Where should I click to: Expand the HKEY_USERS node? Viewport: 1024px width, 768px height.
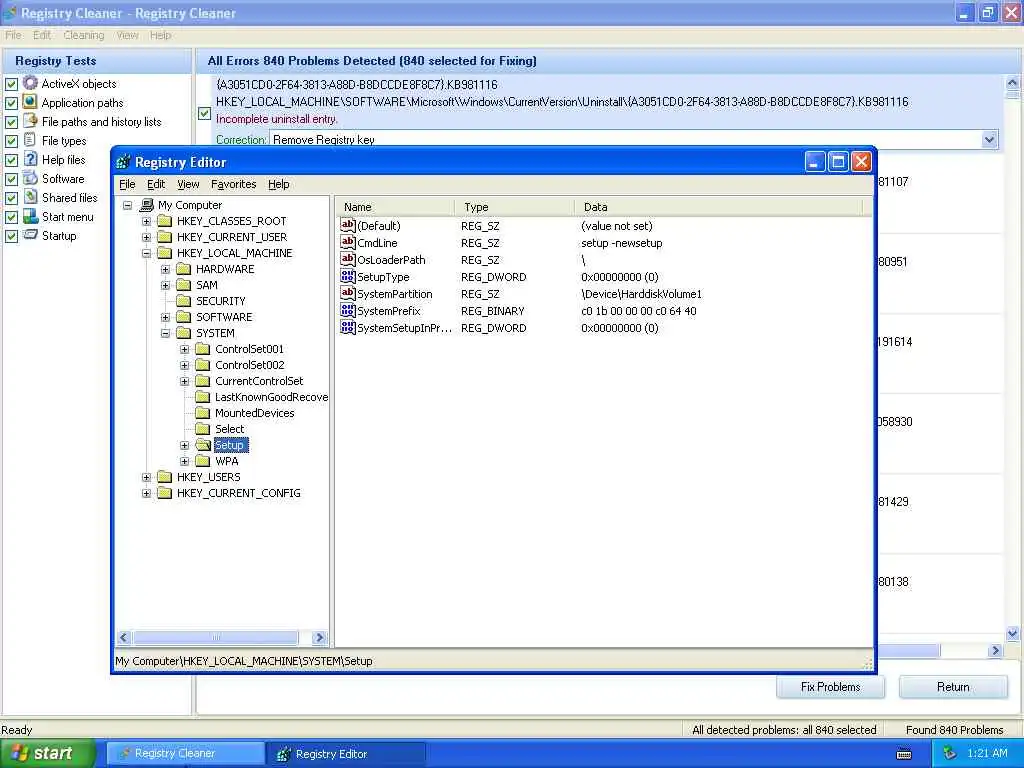click(146, 477)
